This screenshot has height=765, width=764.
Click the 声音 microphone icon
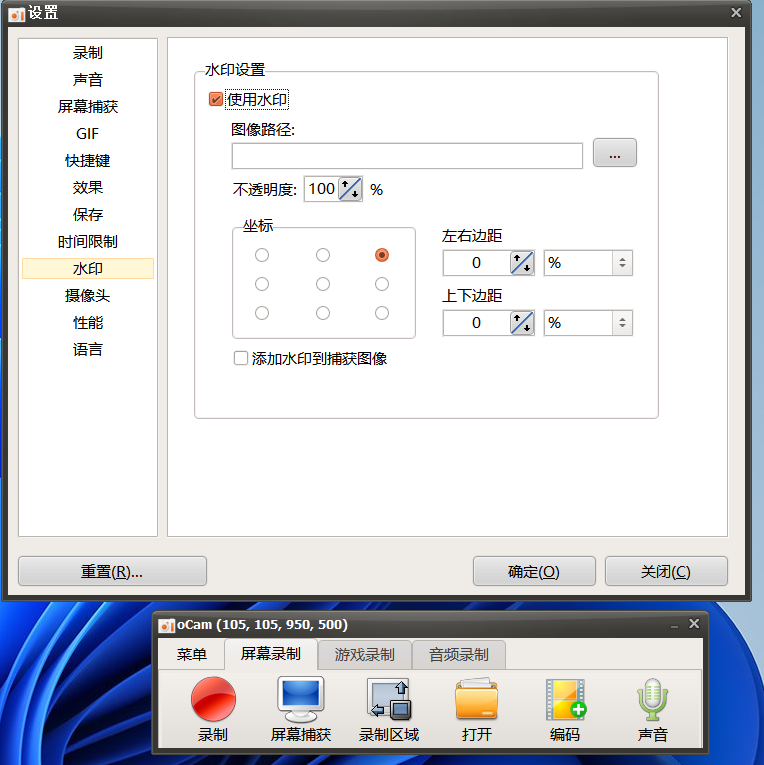click(652, 699)
